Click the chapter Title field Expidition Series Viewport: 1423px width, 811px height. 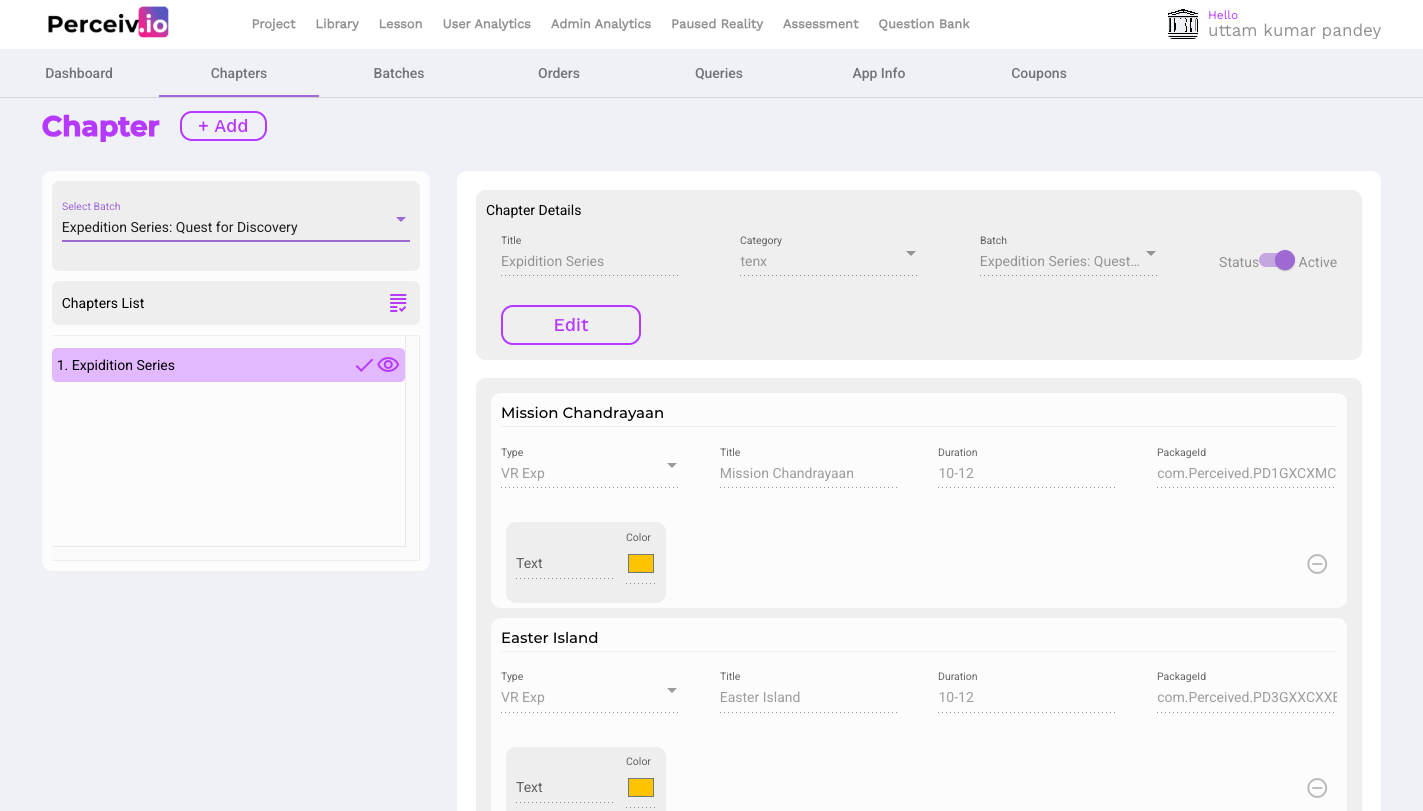(x=590, y=261)
